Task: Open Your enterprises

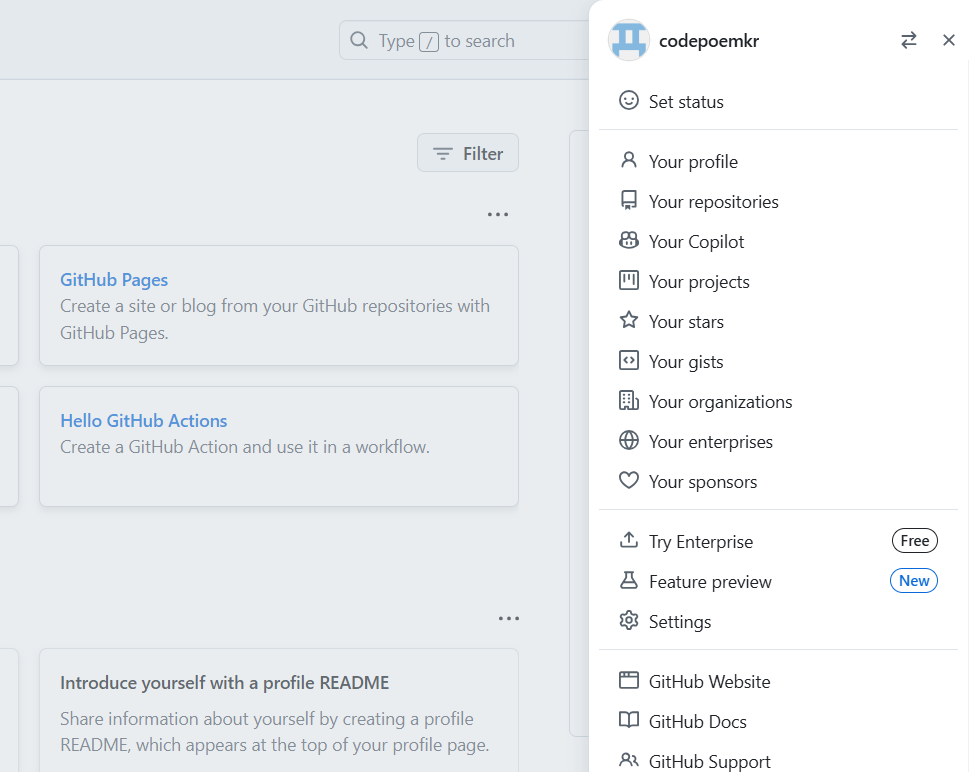Action: (778, 442)
